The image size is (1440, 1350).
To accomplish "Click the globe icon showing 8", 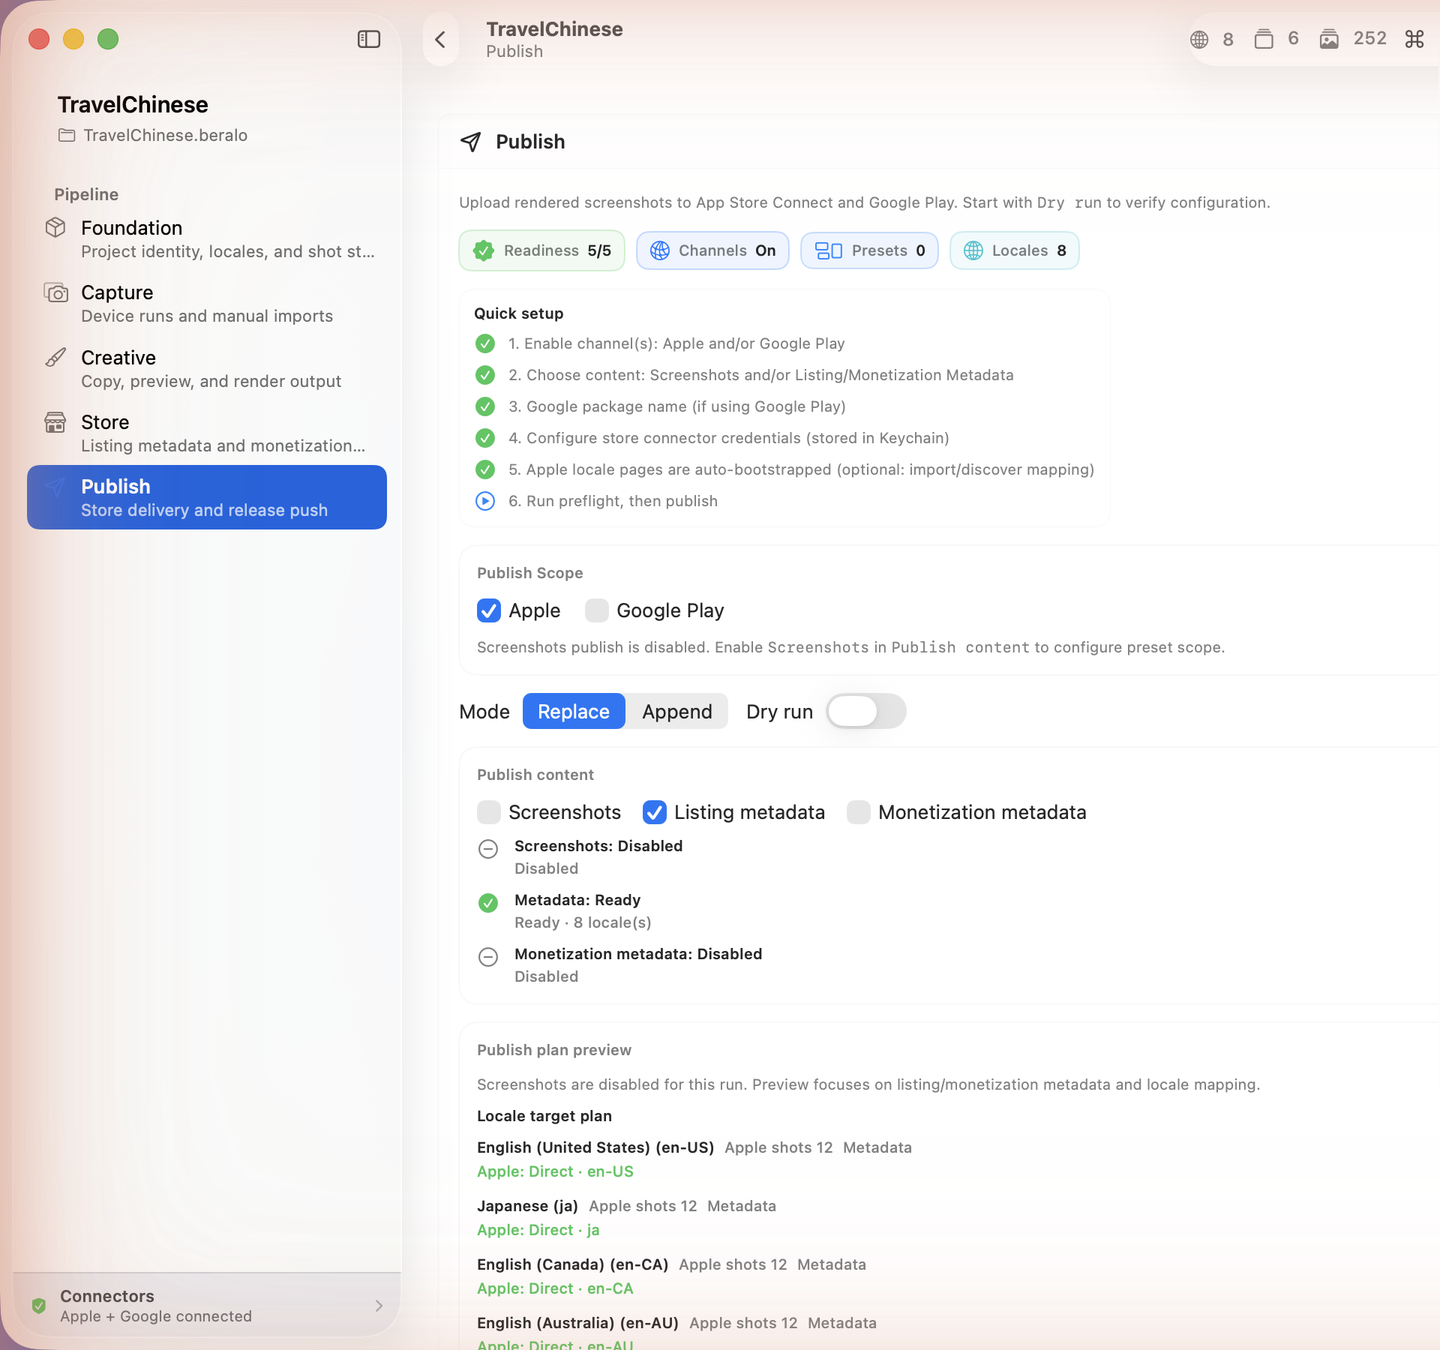I will pyautogui.click(x=1199, y=40).
